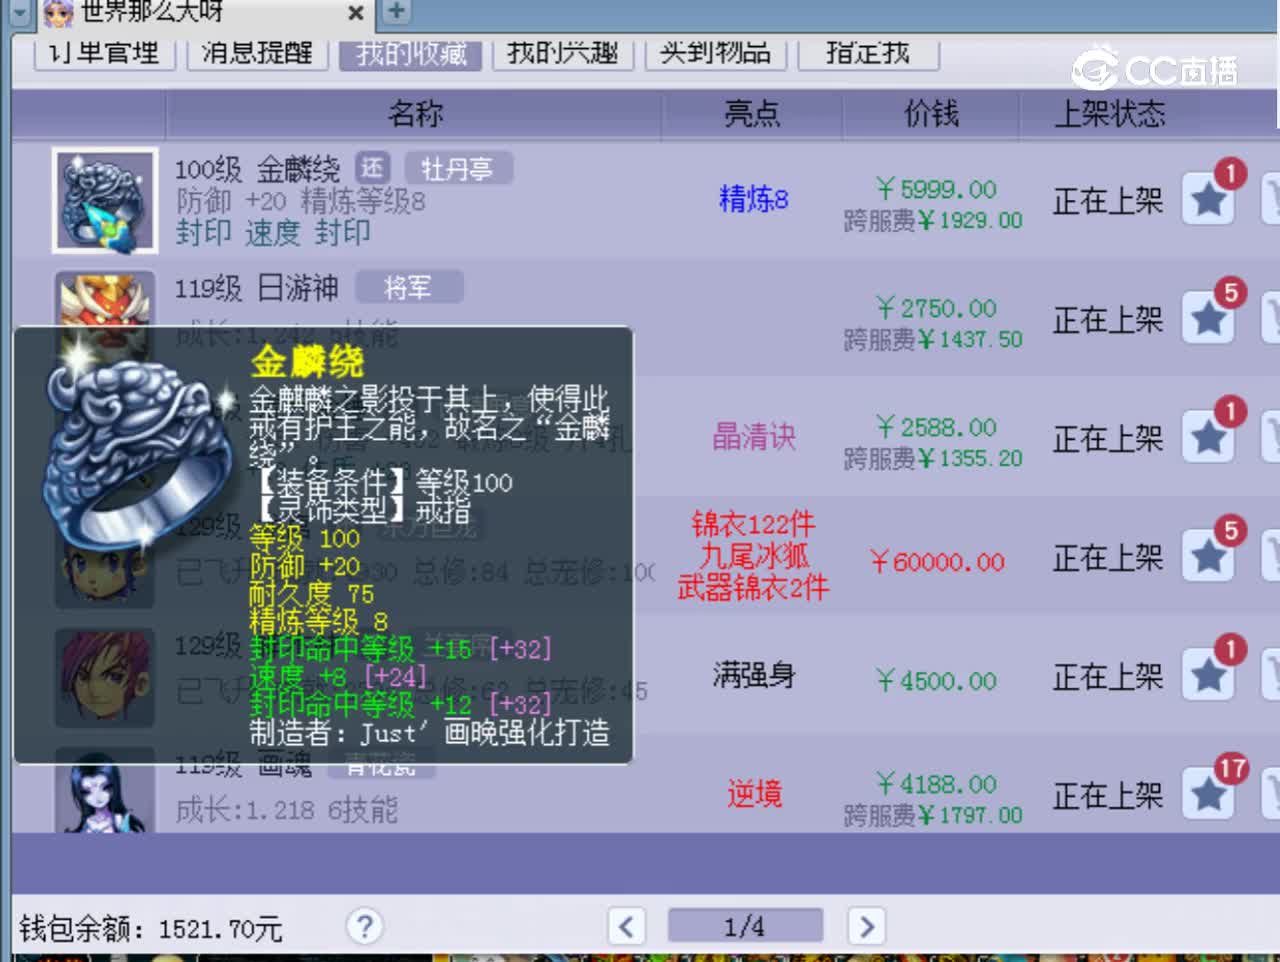This screenshot has width=1280, height=962.
Task: Click the price ￥2750.00
Action: (936, 308)
